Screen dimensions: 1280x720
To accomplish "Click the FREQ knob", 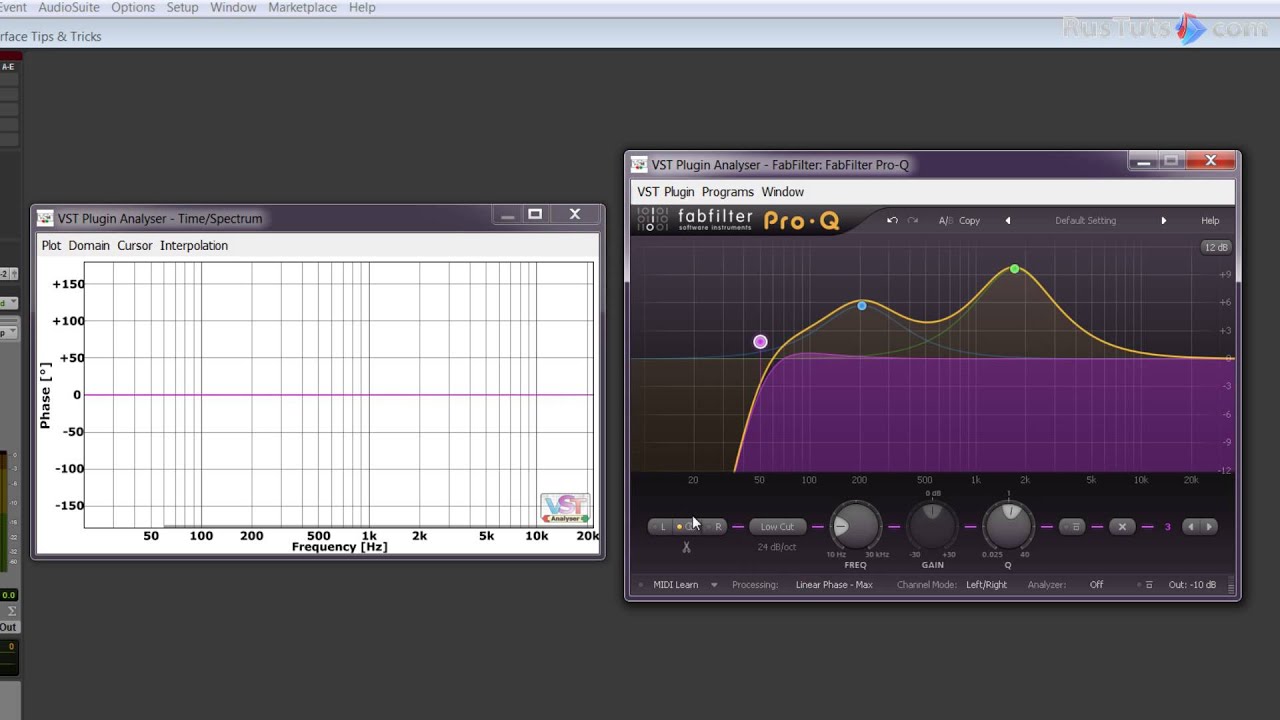I will coord(855,525).
